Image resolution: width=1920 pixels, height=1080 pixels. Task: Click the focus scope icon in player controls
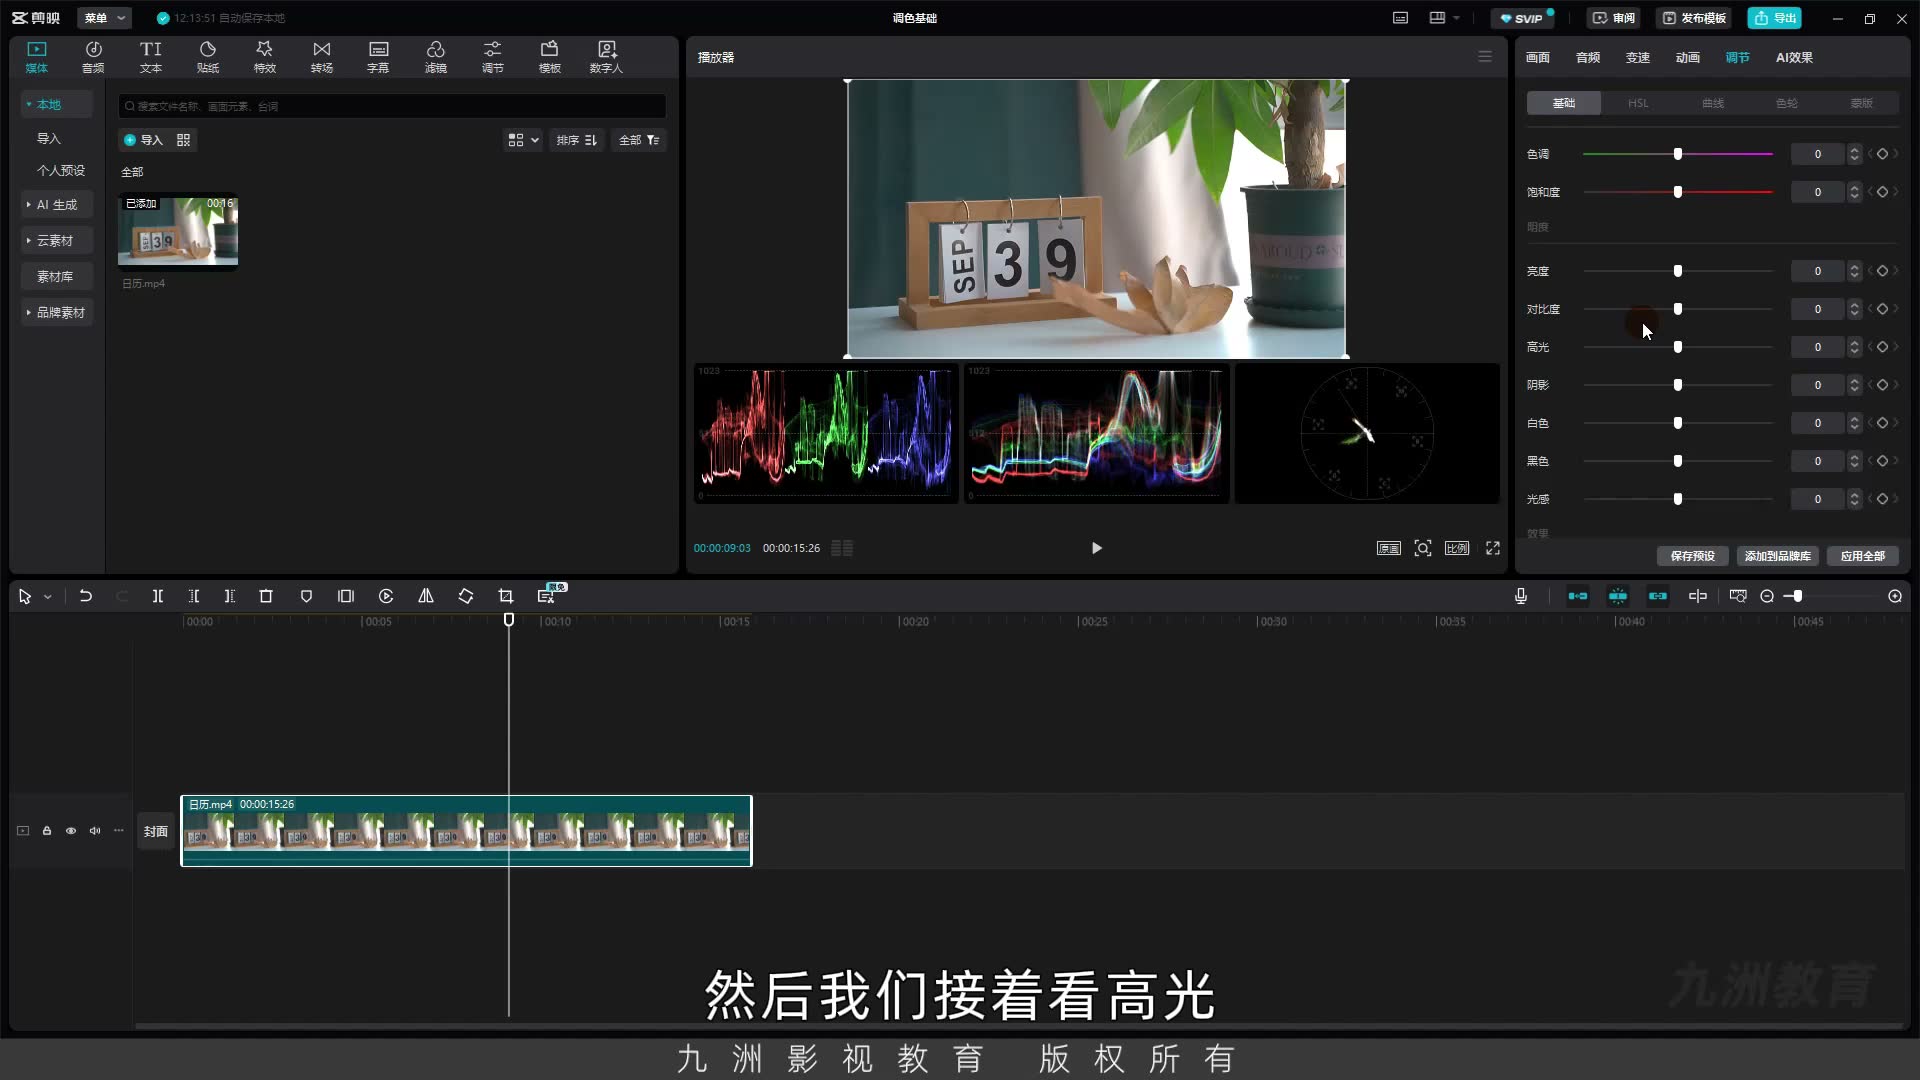1423,548
